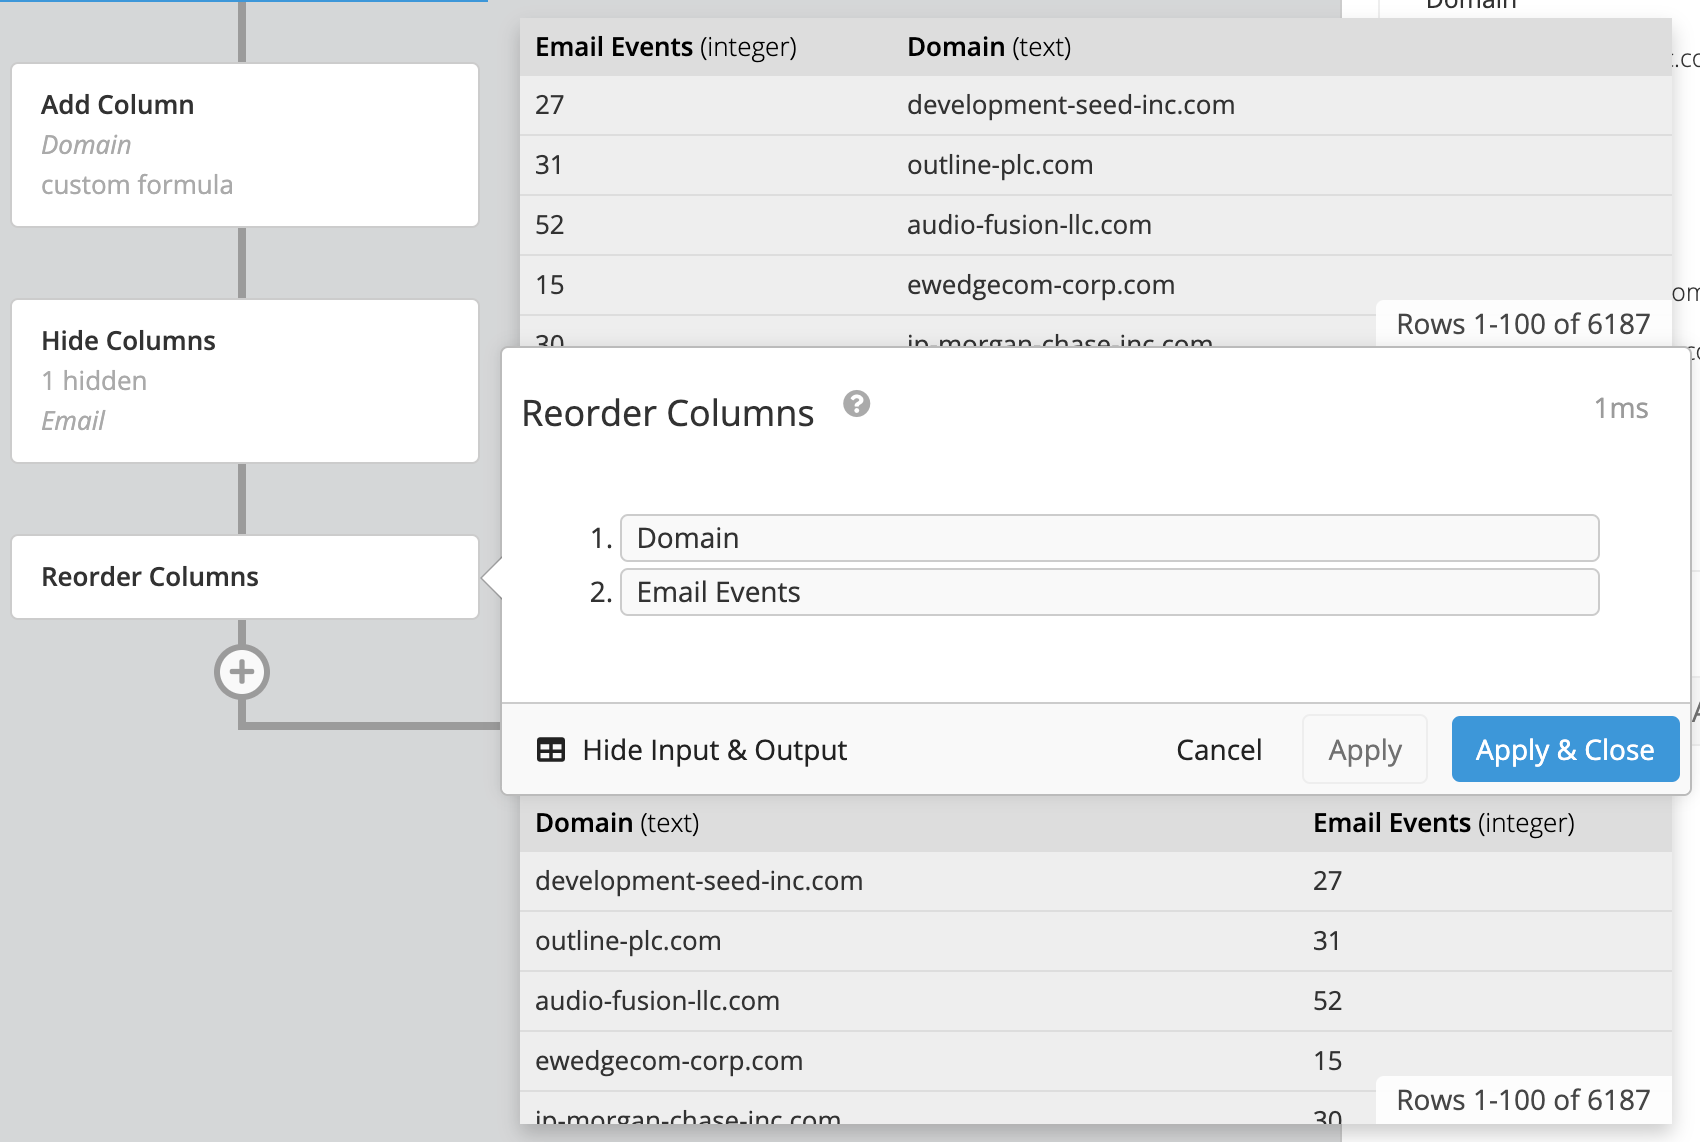
Task: Select input cell development-seed-inc.com
Action: pos(1071,105)
